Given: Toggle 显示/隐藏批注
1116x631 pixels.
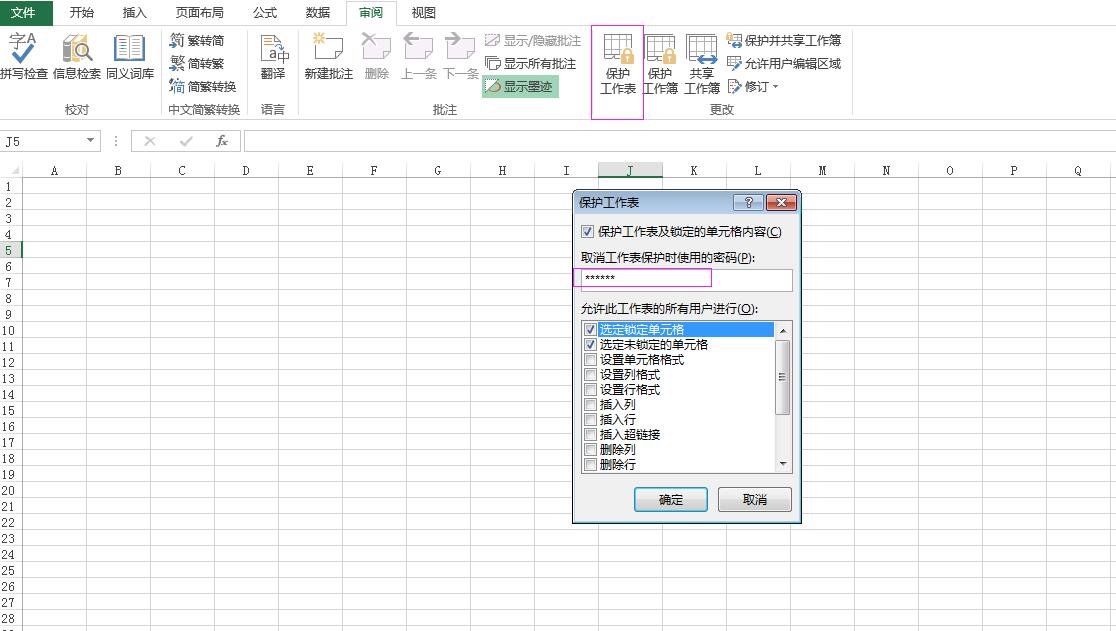Looking at the screenshot, I should tap(532, 41).
